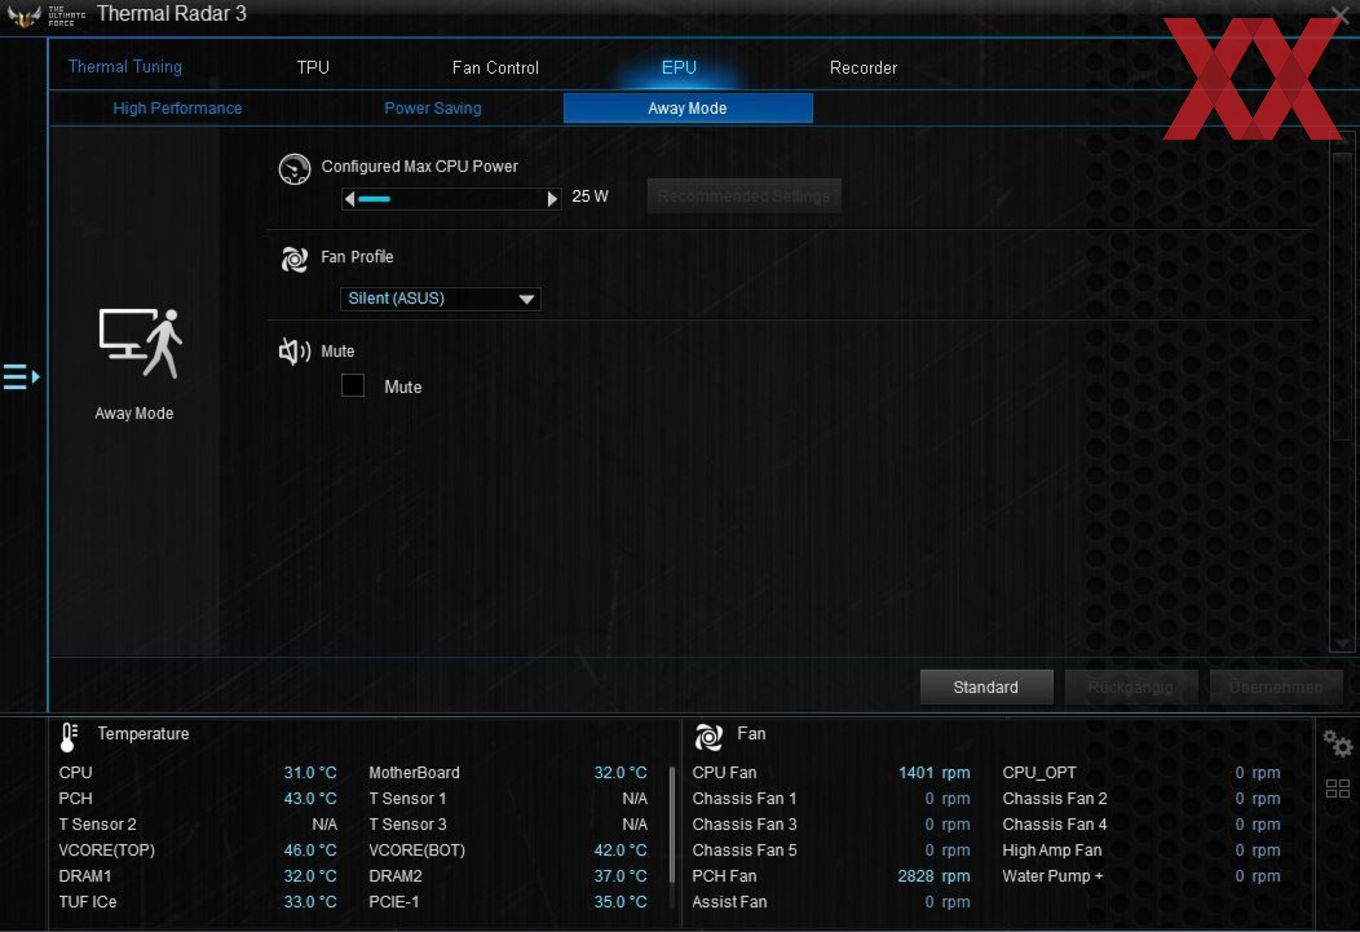This screenshot has width=1360, height=932.
Task: Click the fan icon in Fan panel header
Action: (x=708, y=737)
